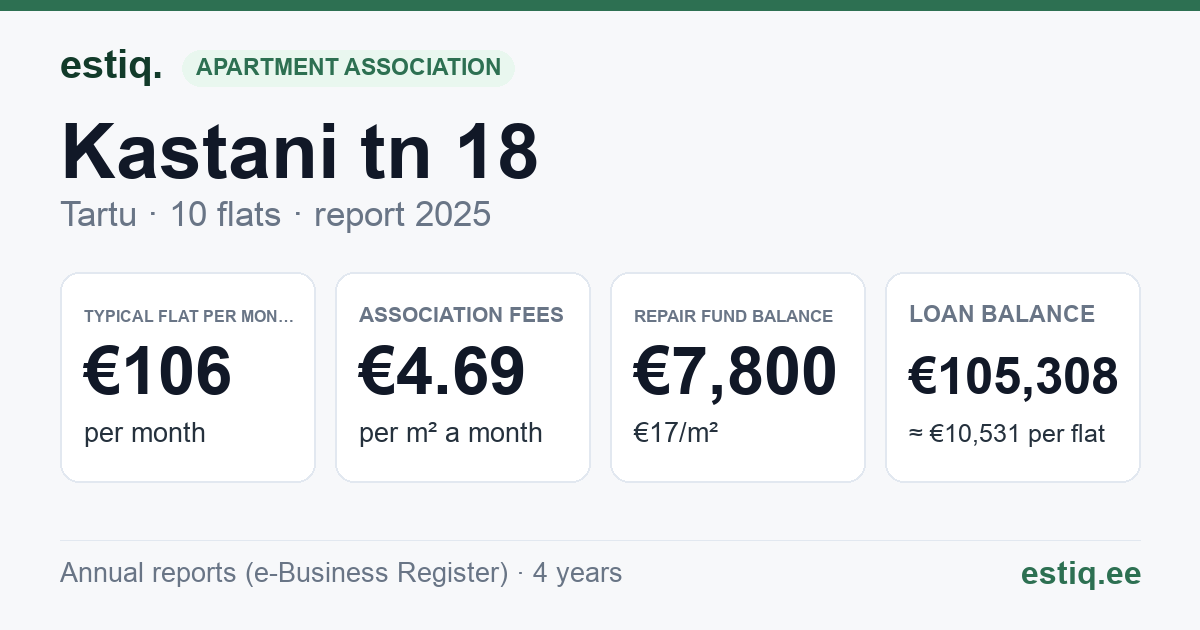Screen dimensions: 1200x630
Task: Click the TYPICAL FLAT PER MON… label
Action: click(189, 316)
